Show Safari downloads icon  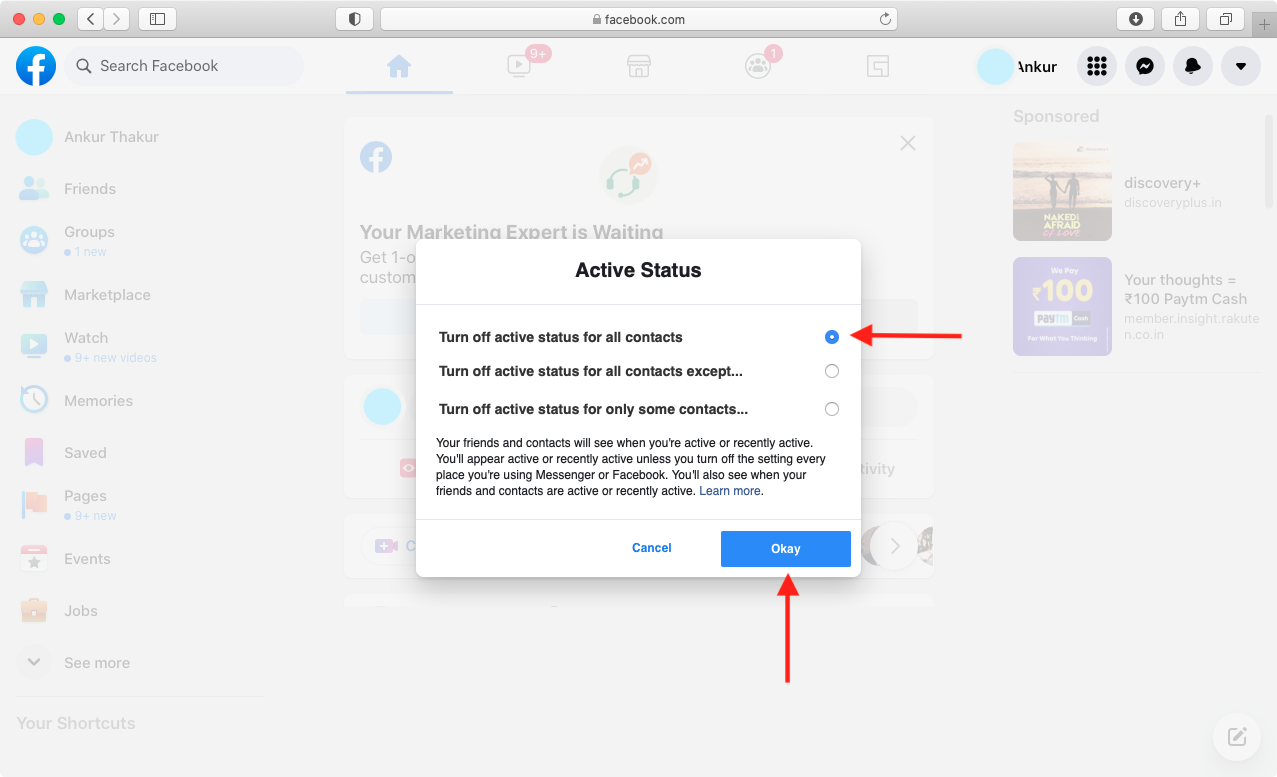(x=1136, y=18)
